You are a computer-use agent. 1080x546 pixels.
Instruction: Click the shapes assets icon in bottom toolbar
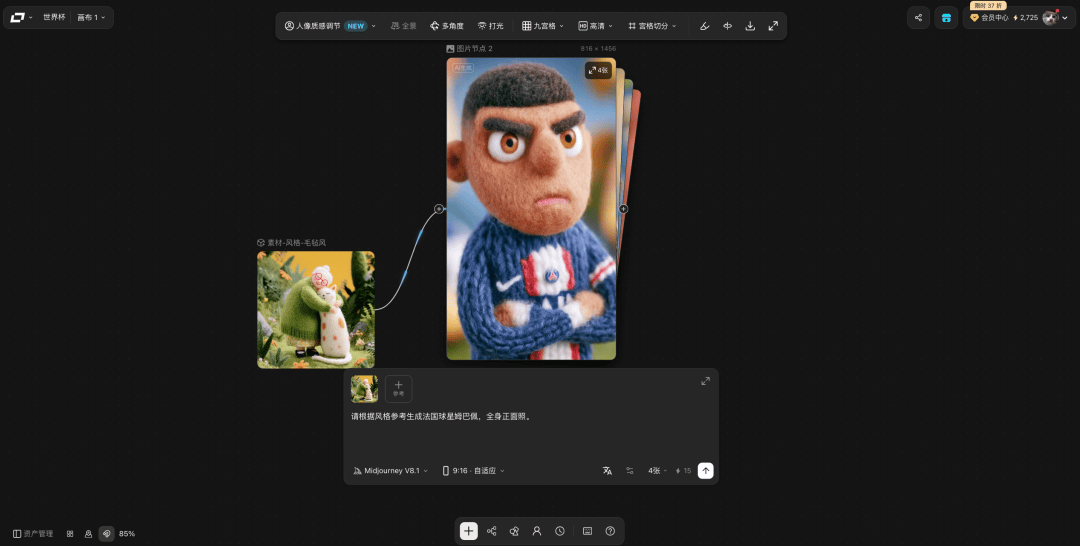click(514, 531)
